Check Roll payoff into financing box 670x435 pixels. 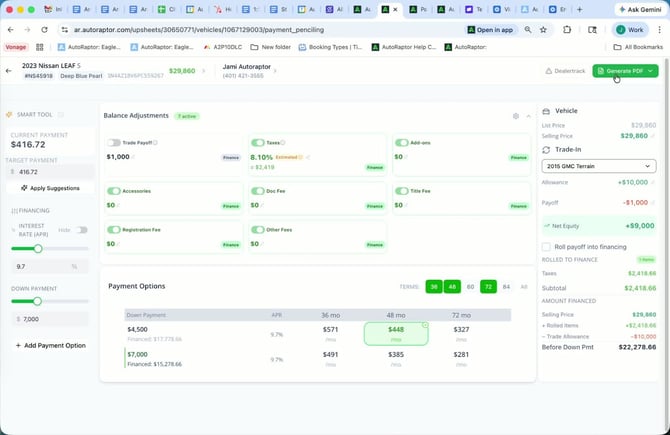(x=545, y=246)
